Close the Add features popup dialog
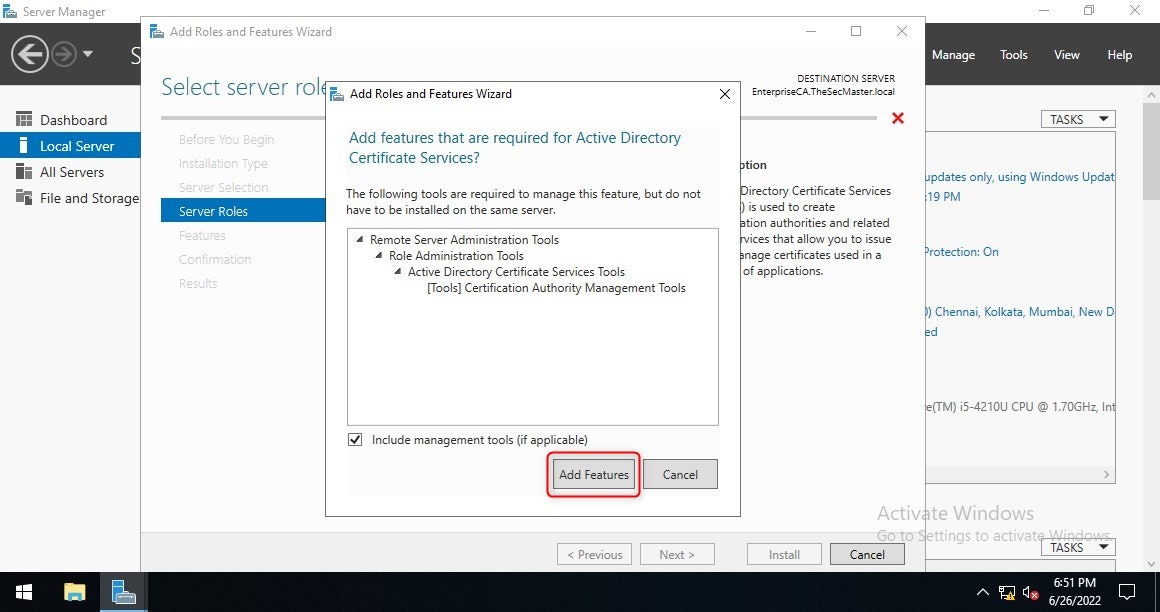Image resolution: width=1160 pixels, height=612 pixels. tap(725, 94)
